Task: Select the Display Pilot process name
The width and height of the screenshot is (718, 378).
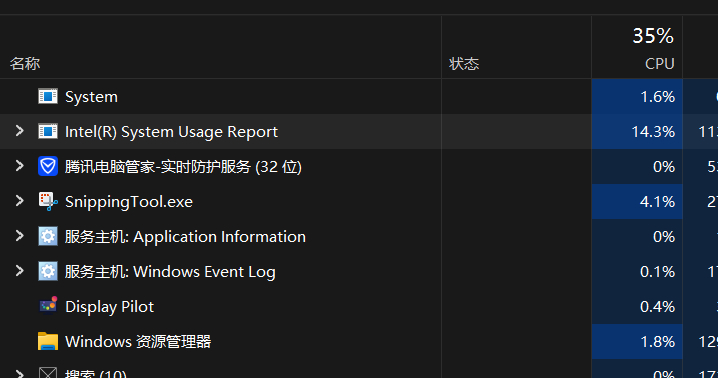Action: 109,307
